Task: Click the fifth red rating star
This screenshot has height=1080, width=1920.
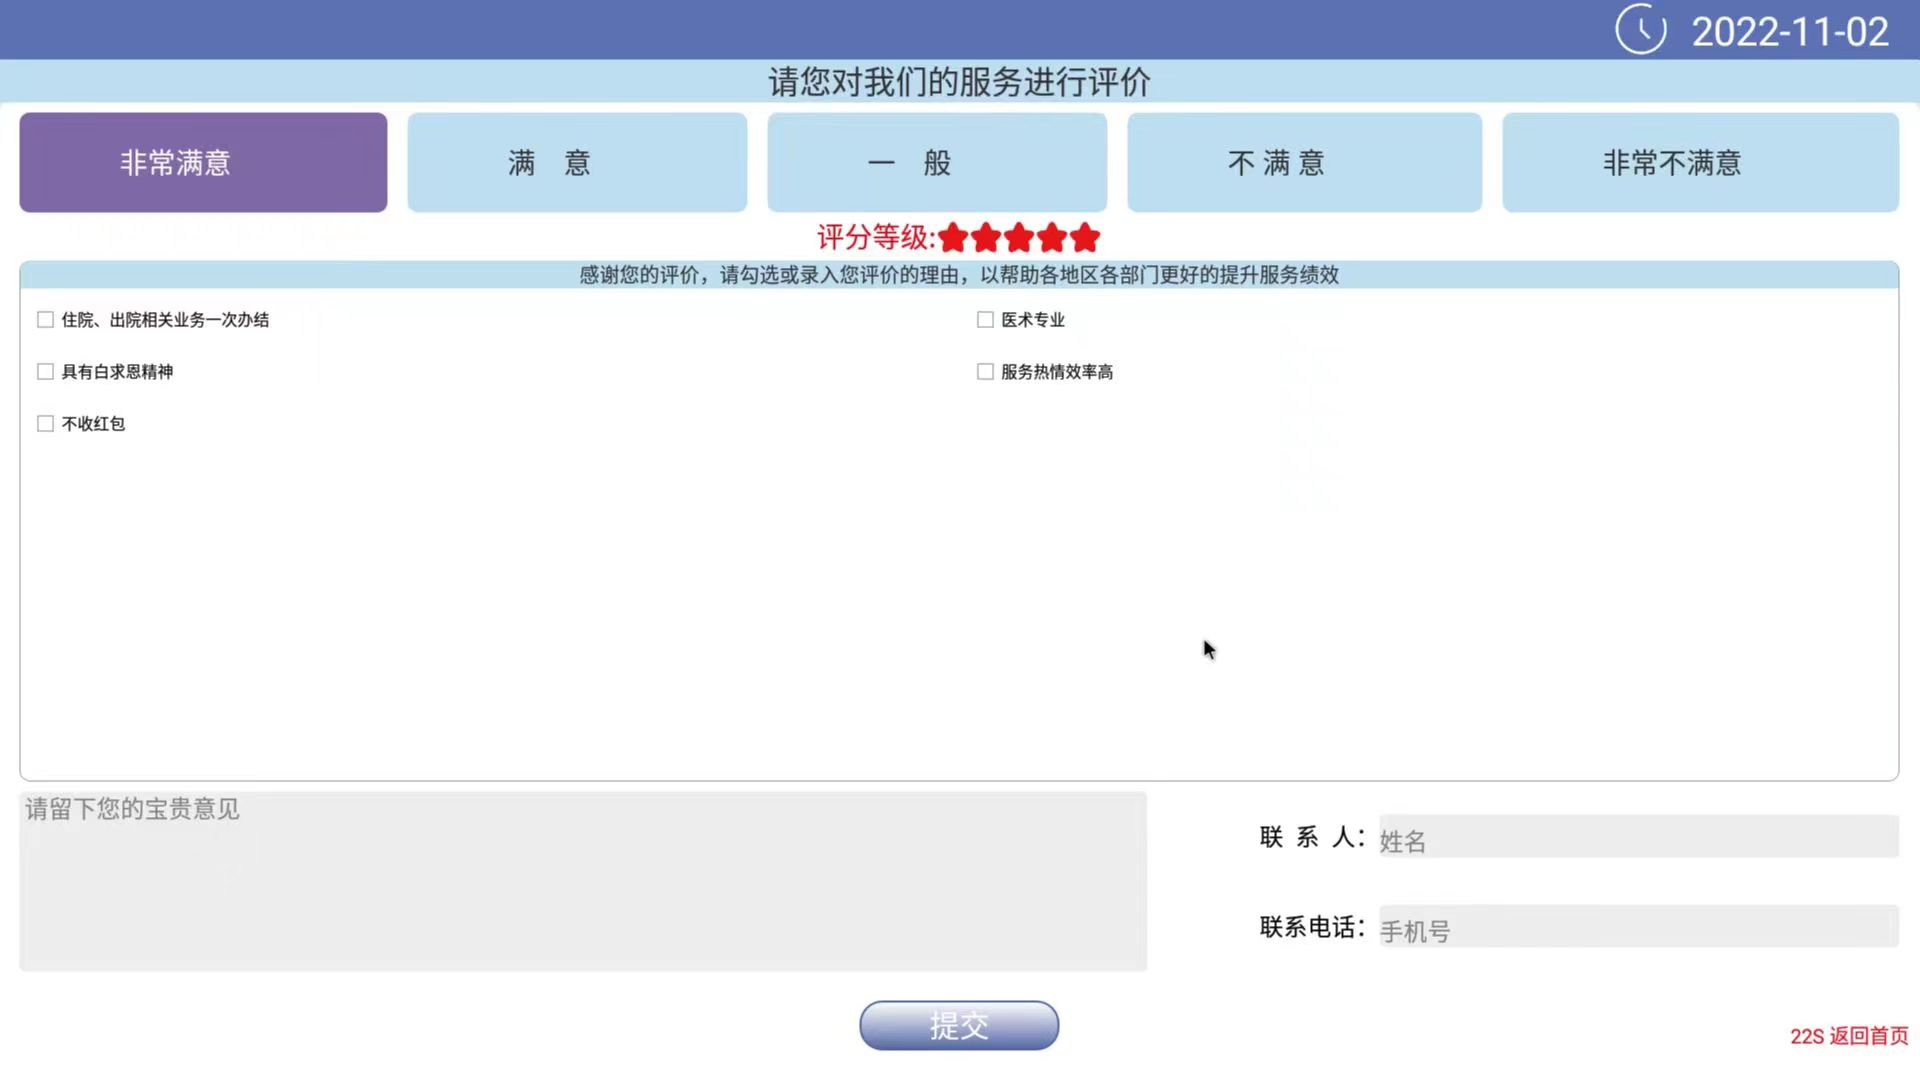Action: pyautogui.click(x=1085, y=238)
